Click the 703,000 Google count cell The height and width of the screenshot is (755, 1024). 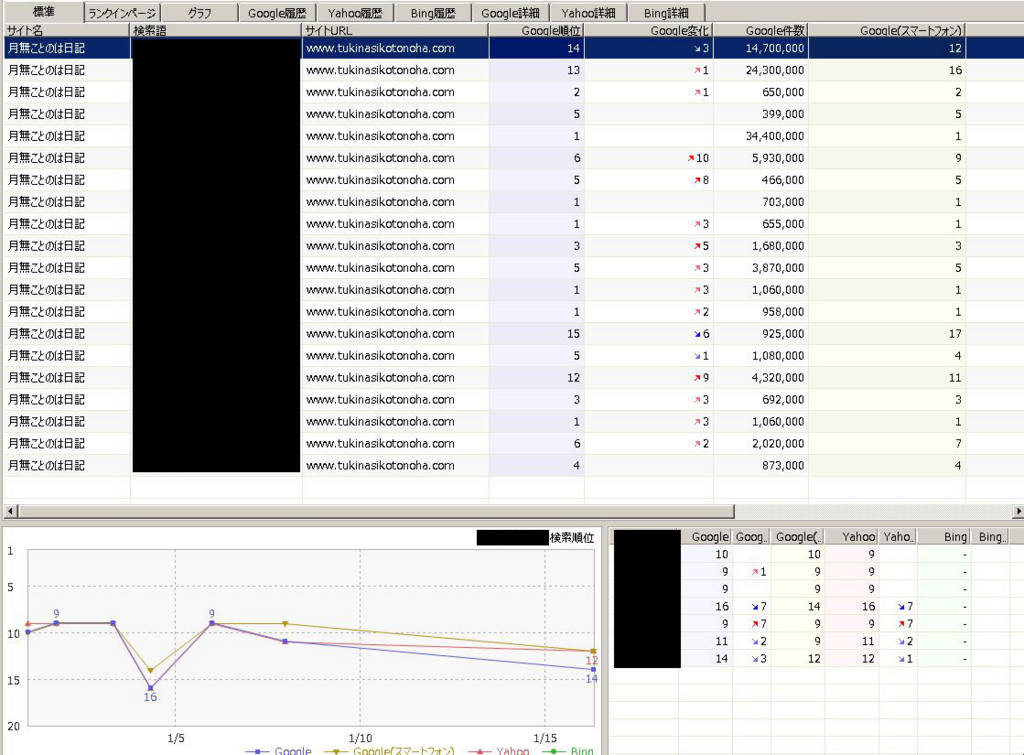(761, 202)
